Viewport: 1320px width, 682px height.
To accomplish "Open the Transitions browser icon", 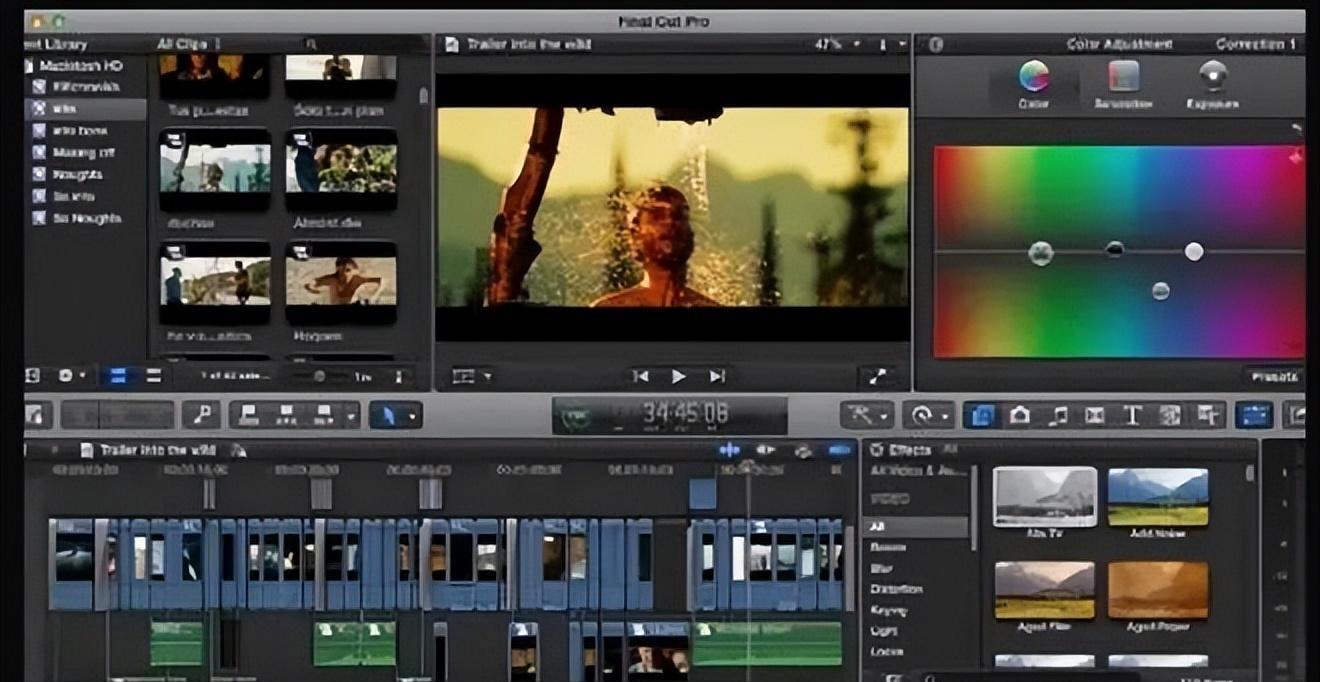I will [x=1095, y=415].
